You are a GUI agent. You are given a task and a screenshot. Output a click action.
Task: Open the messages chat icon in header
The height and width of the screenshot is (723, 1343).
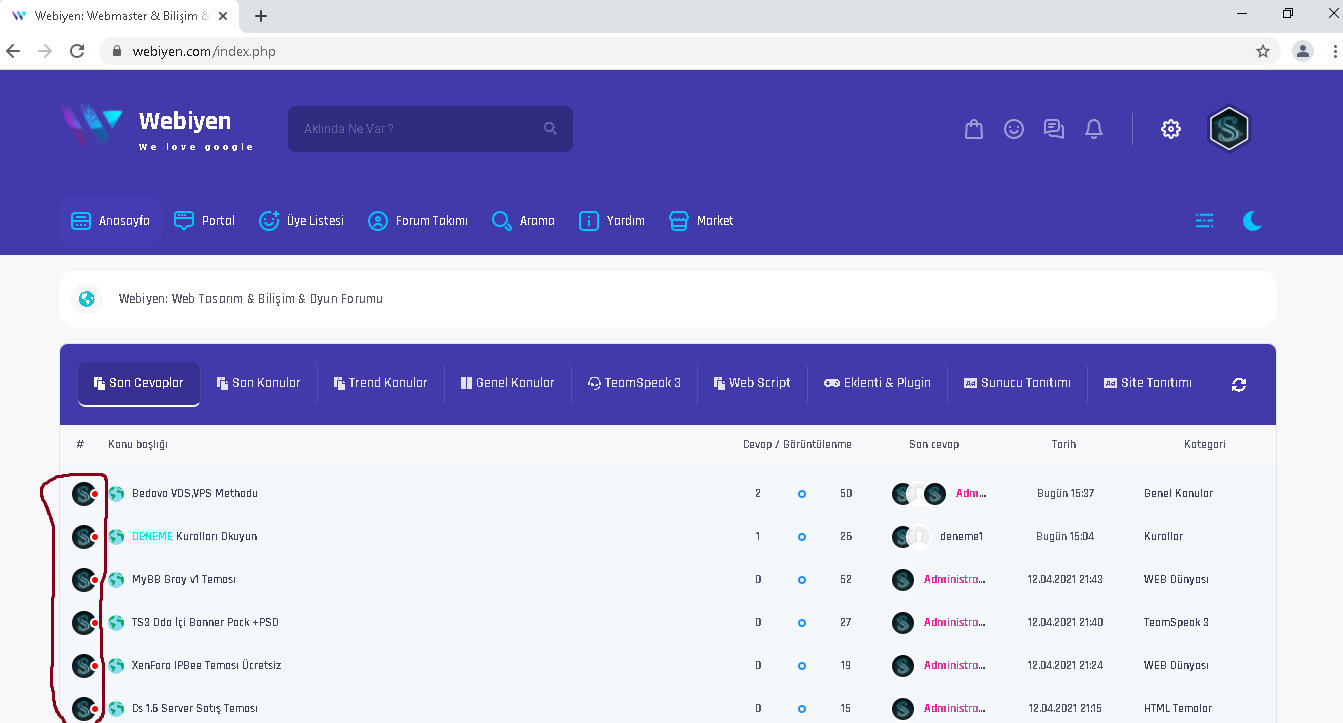pos(1054,129)
